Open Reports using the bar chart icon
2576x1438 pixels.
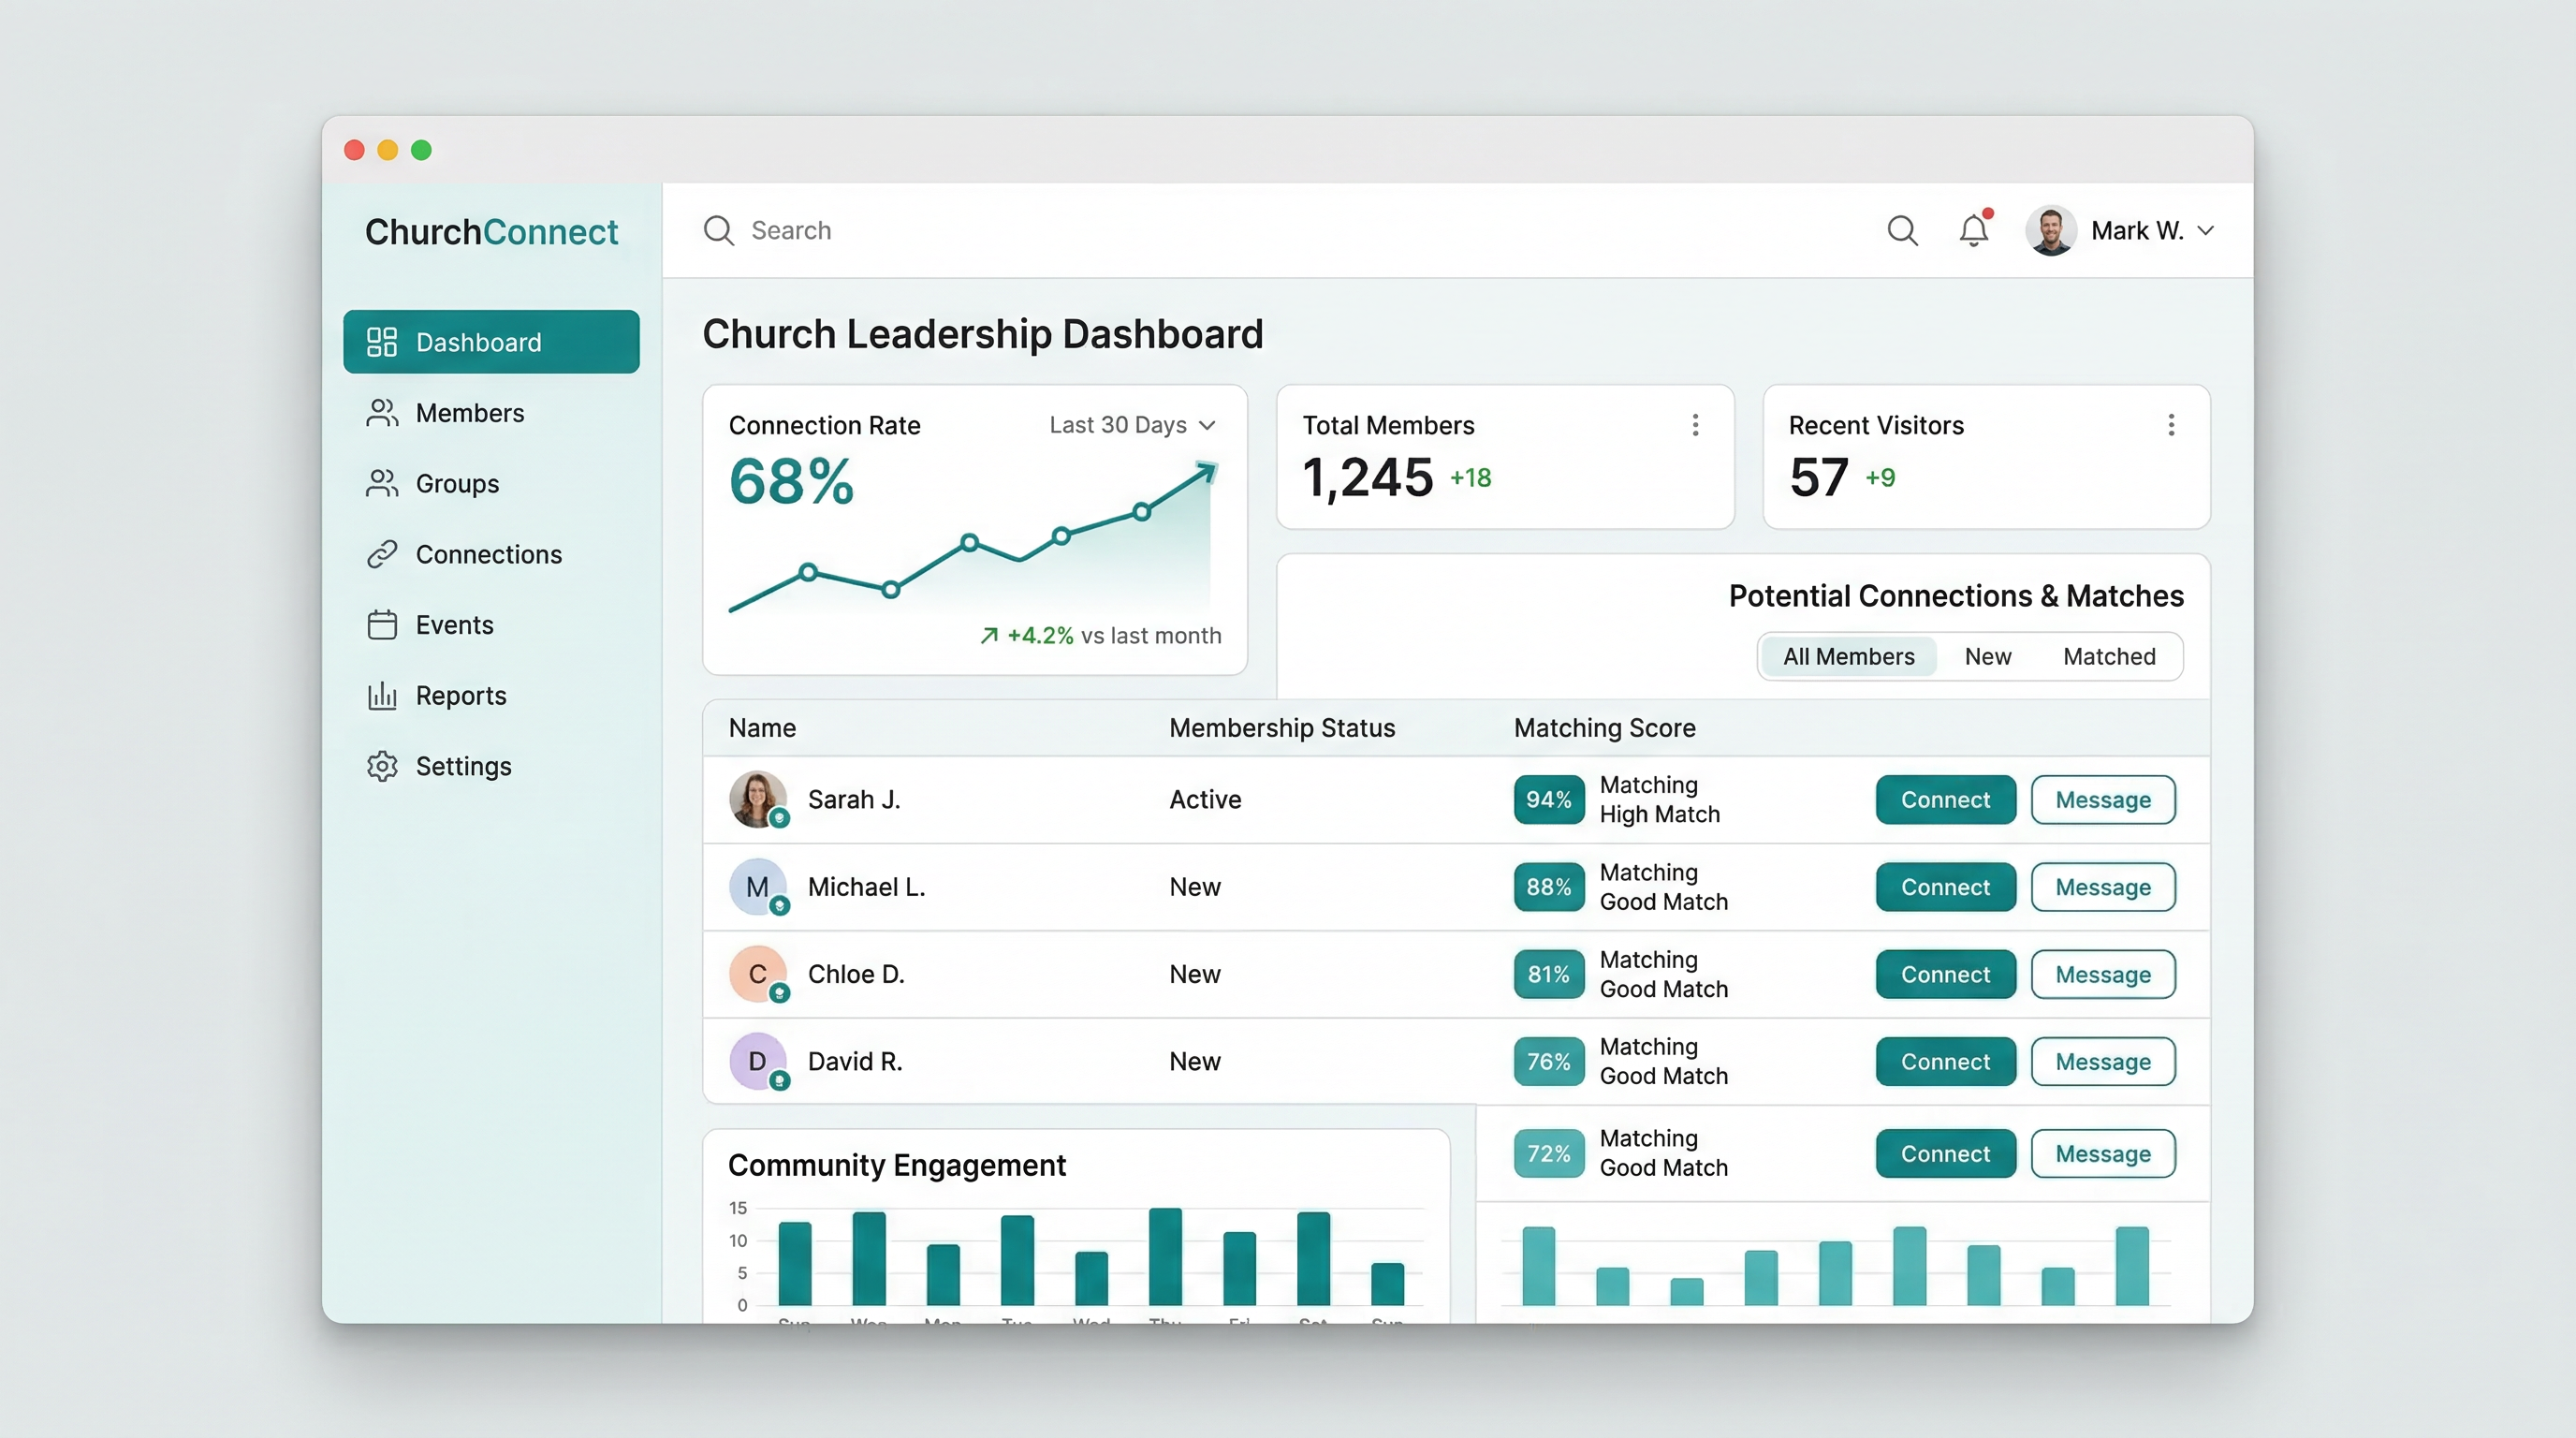click(x=381, y=695)
